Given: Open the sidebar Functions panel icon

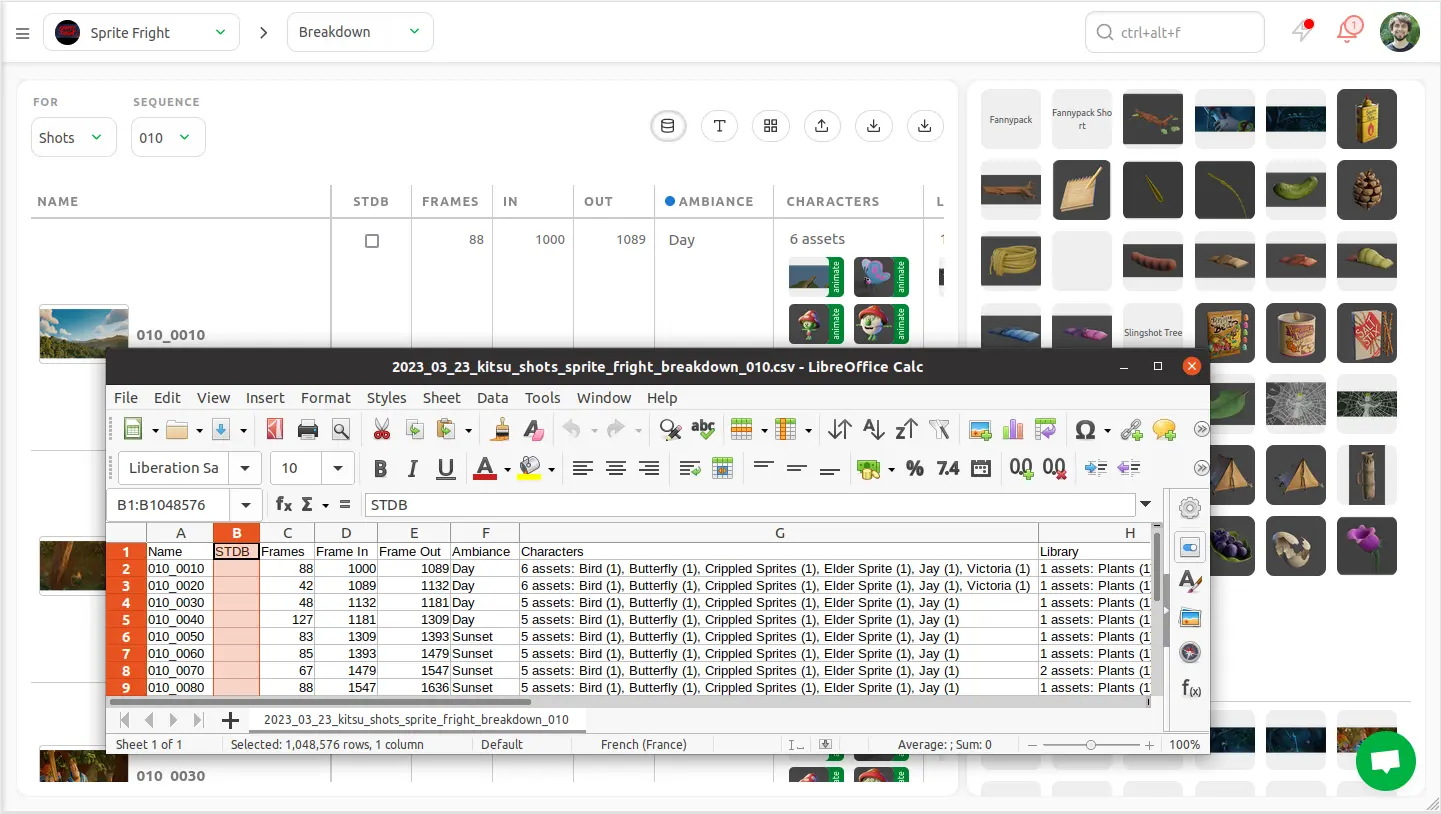Looking at the screenshot, I should (1190, 688).
